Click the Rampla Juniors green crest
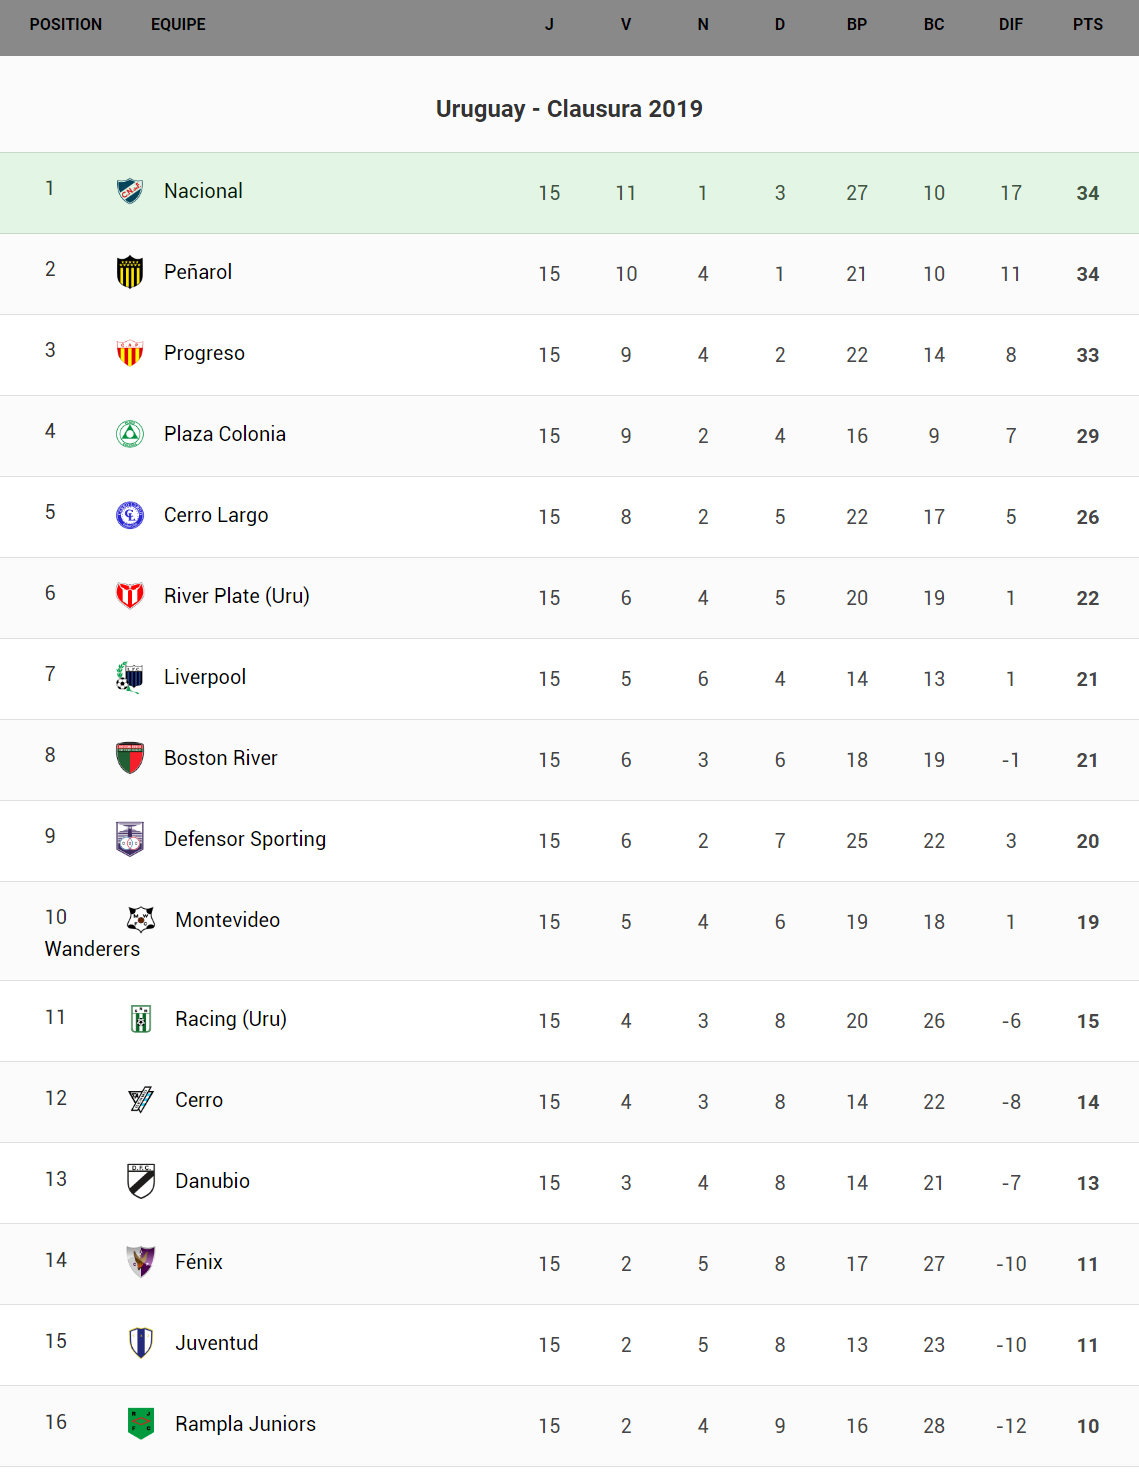The height and width of the screenshot is (1472, 1139). (141, 1423)
